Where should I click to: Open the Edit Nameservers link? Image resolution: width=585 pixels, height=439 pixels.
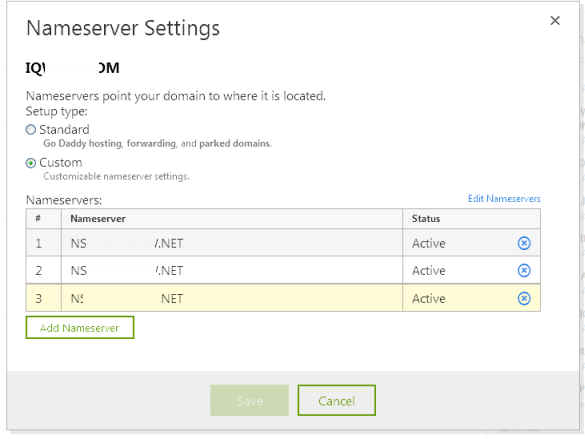(x=504, y=198)
